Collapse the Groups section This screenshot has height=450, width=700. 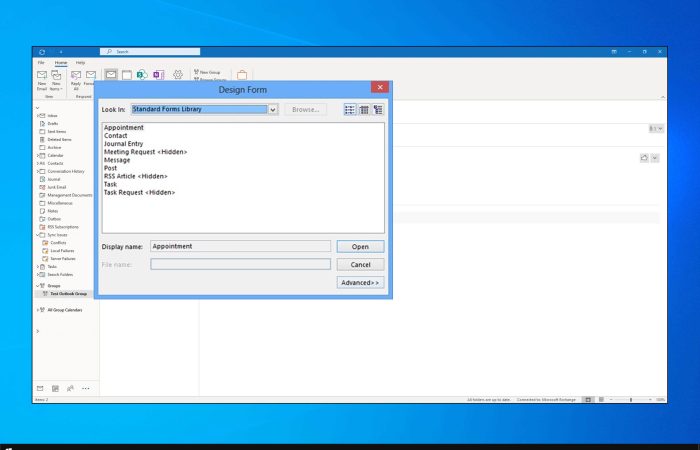38,286
